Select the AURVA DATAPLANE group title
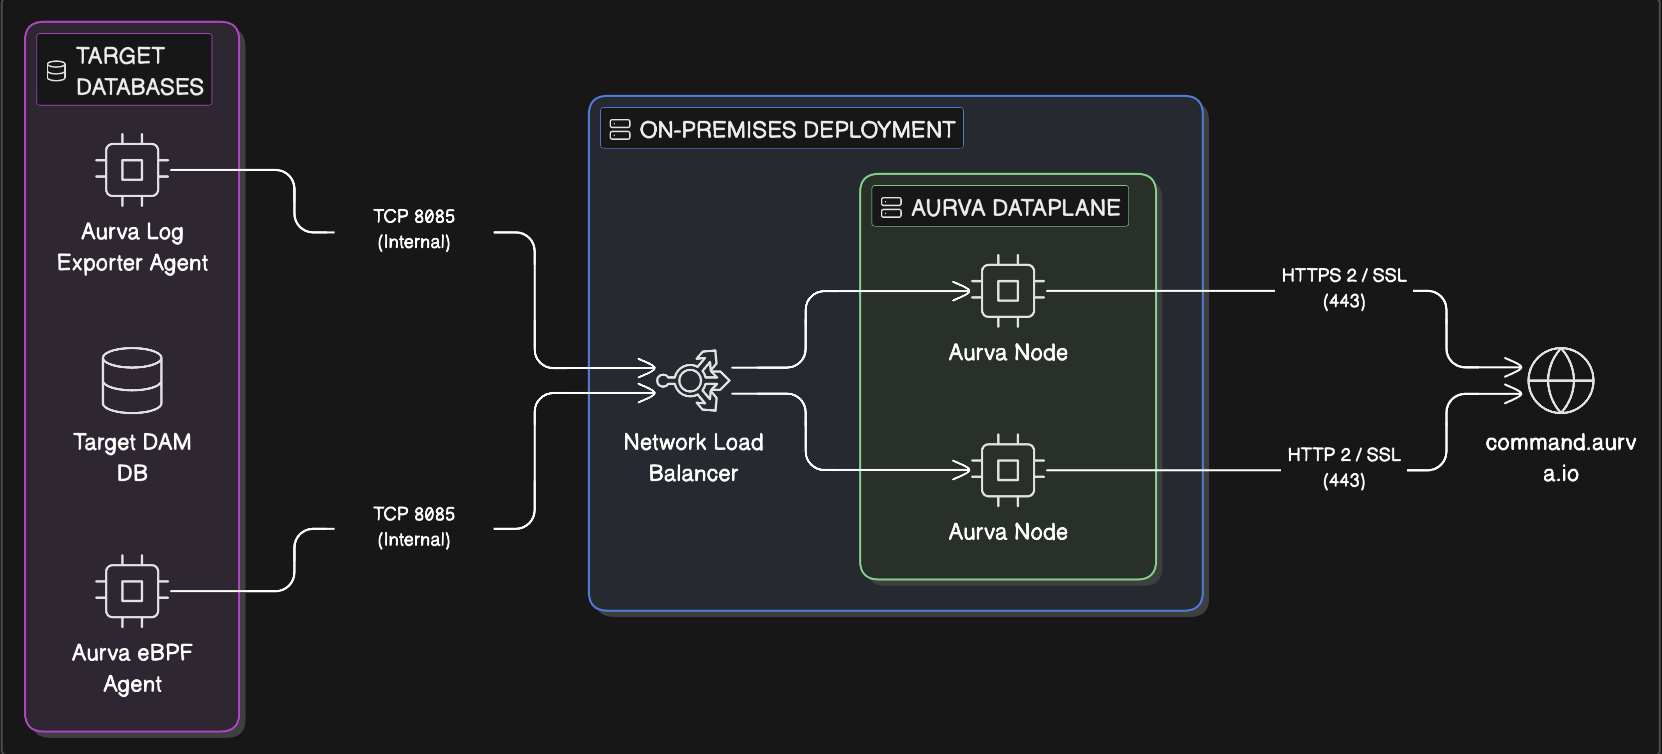This screenshot has height=754, width=1662. [x=1015, y=207]
